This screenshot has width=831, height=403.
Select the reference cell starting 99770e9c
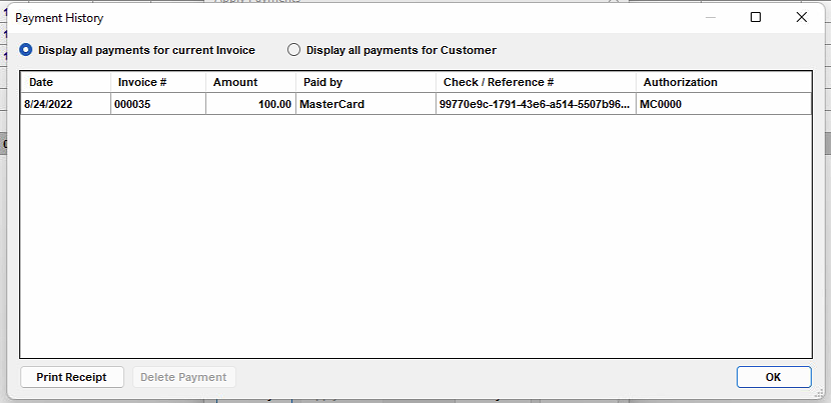coord(536,104)
